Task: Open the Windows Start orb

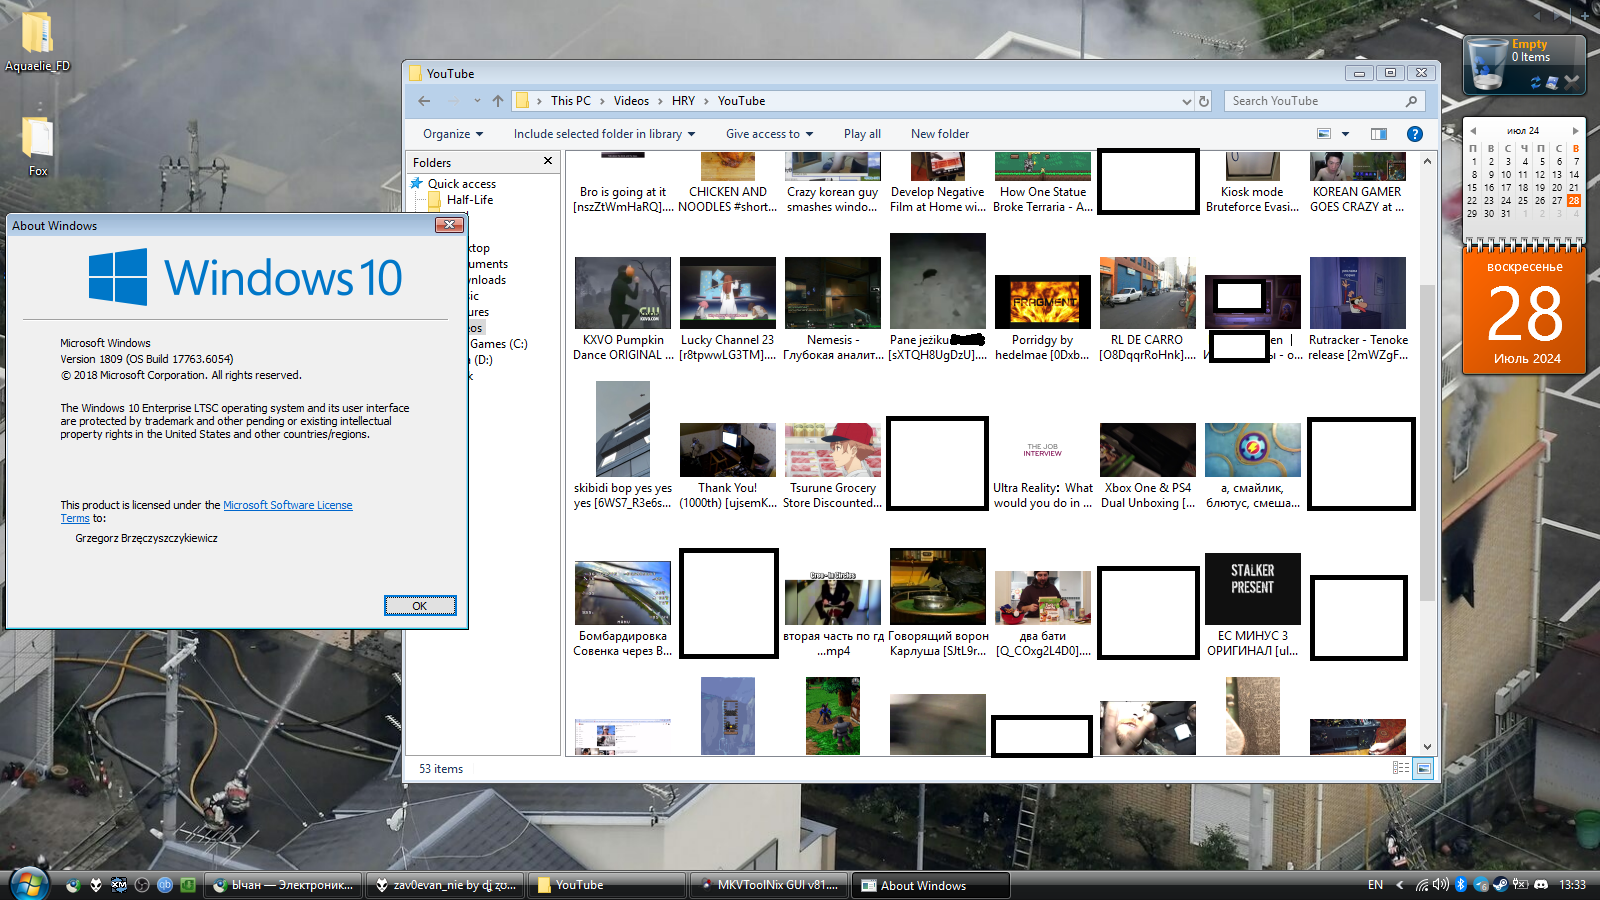Action: pos(28,884)
